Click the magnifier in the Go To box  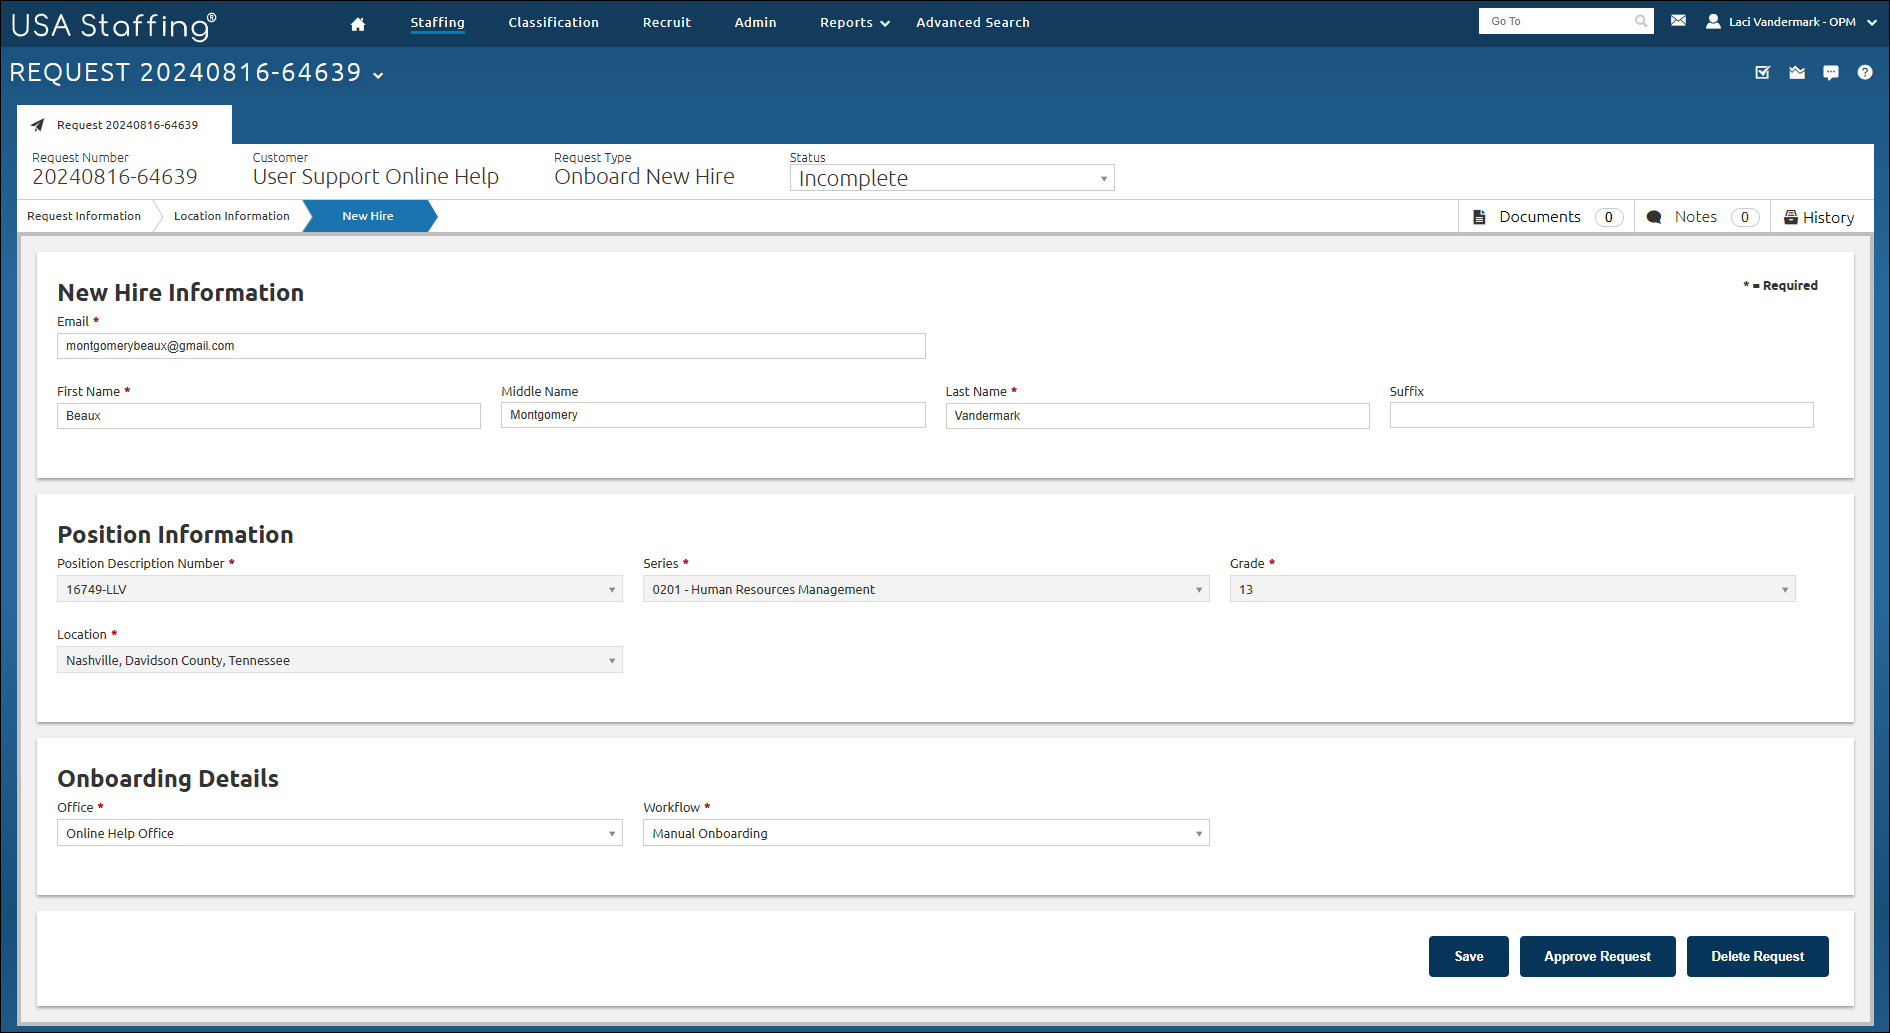1640,20
